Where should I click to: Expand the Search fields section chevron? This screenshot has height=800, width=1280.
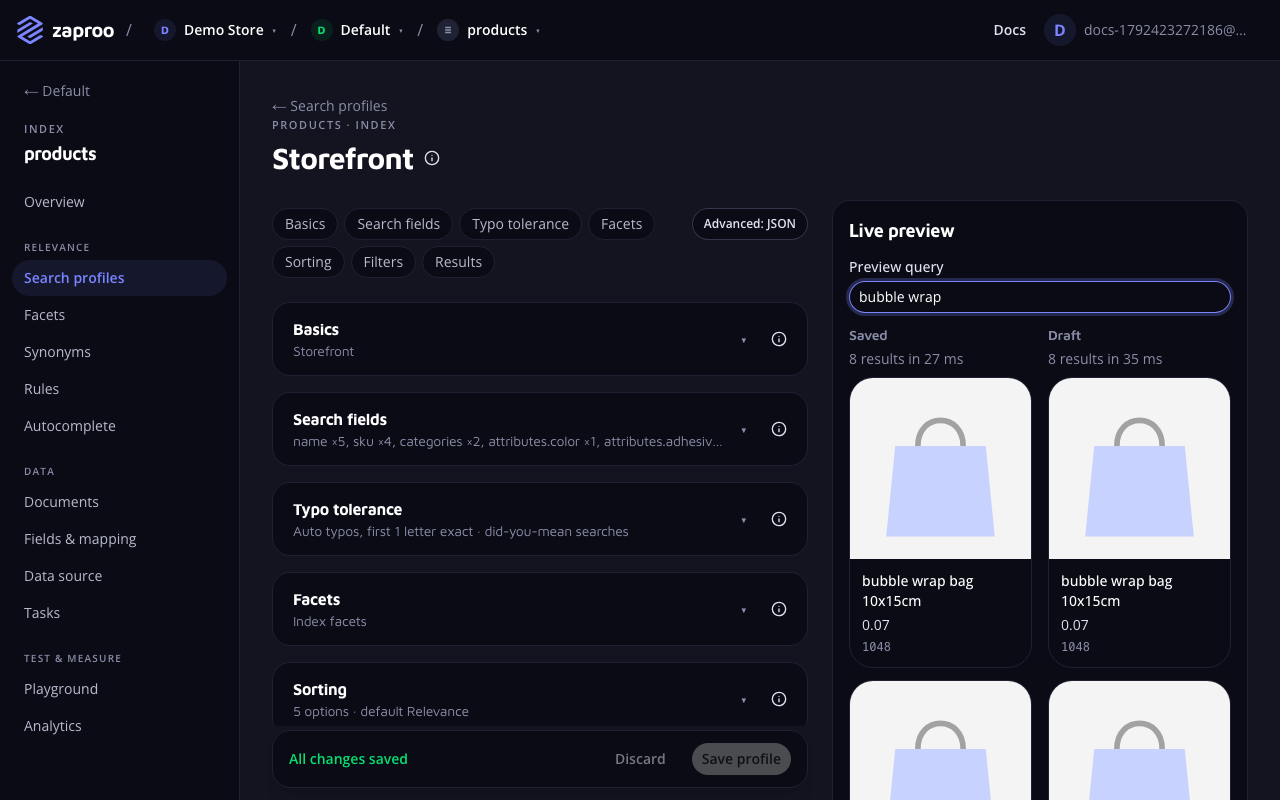tap(743, 430)
